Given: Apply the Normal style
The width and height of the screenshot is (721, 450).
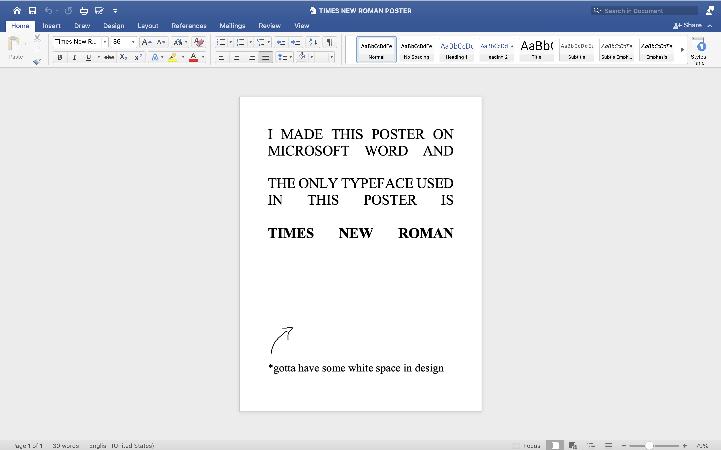Looking at the screenshot, I should 376,50.
